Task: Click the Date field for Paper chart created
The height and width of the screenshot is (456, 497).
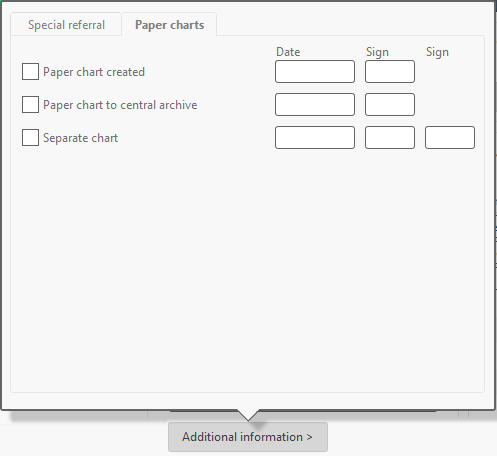Action: click(315, 71)
